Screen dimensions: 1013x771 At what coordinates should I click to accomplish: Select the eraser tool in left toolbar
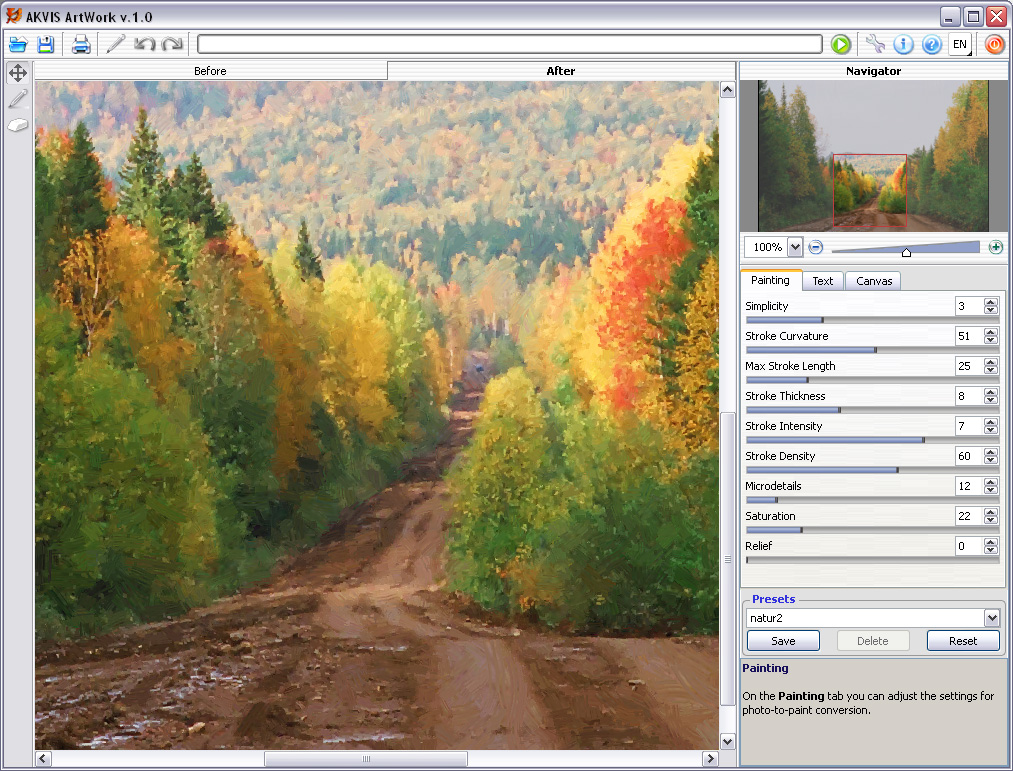(x=18, y=125)
